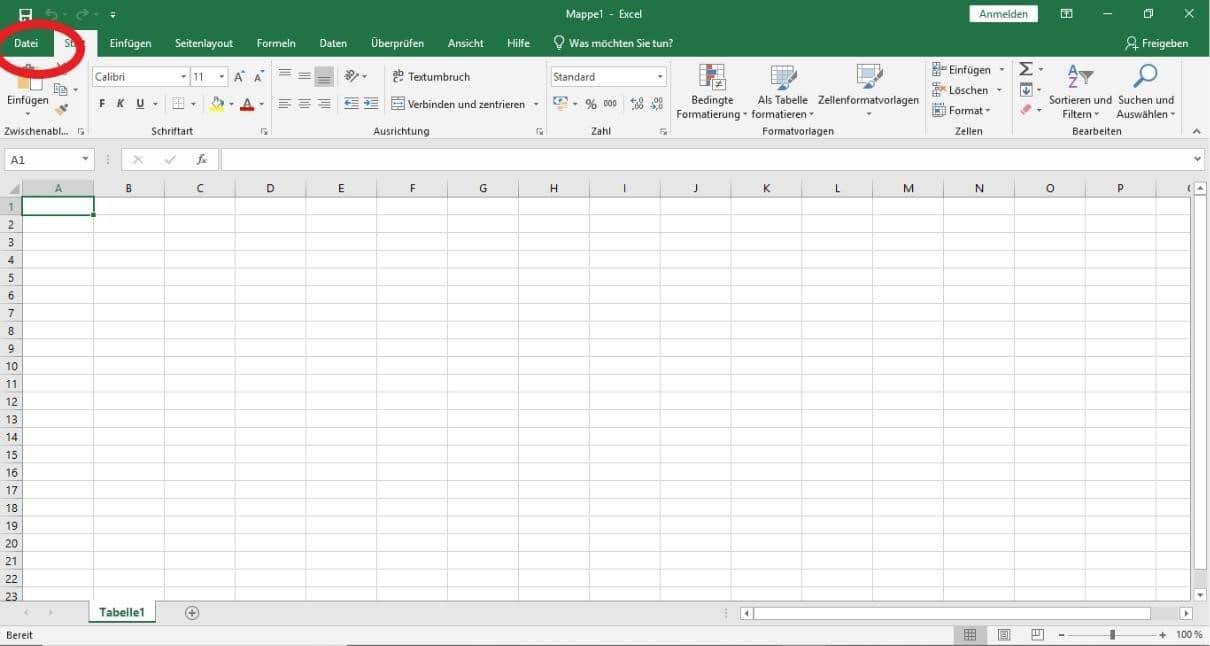Toggle bold formatting (F)
Viewport: 1210px width, 646px height.
[102, 104]
